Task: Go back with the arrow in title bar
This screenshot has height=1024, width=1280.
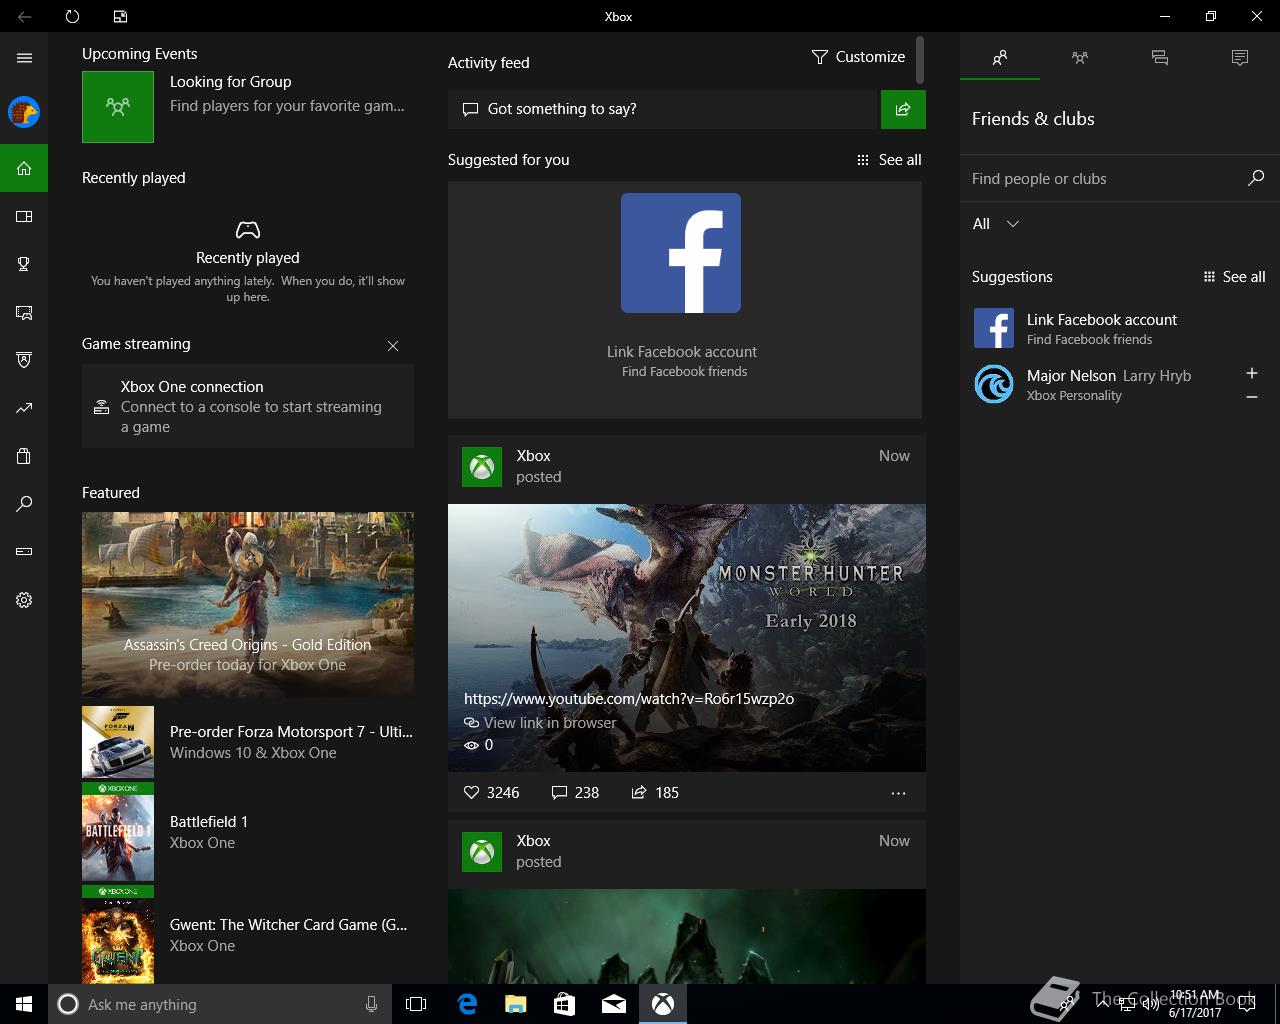Action: (24, 16)
